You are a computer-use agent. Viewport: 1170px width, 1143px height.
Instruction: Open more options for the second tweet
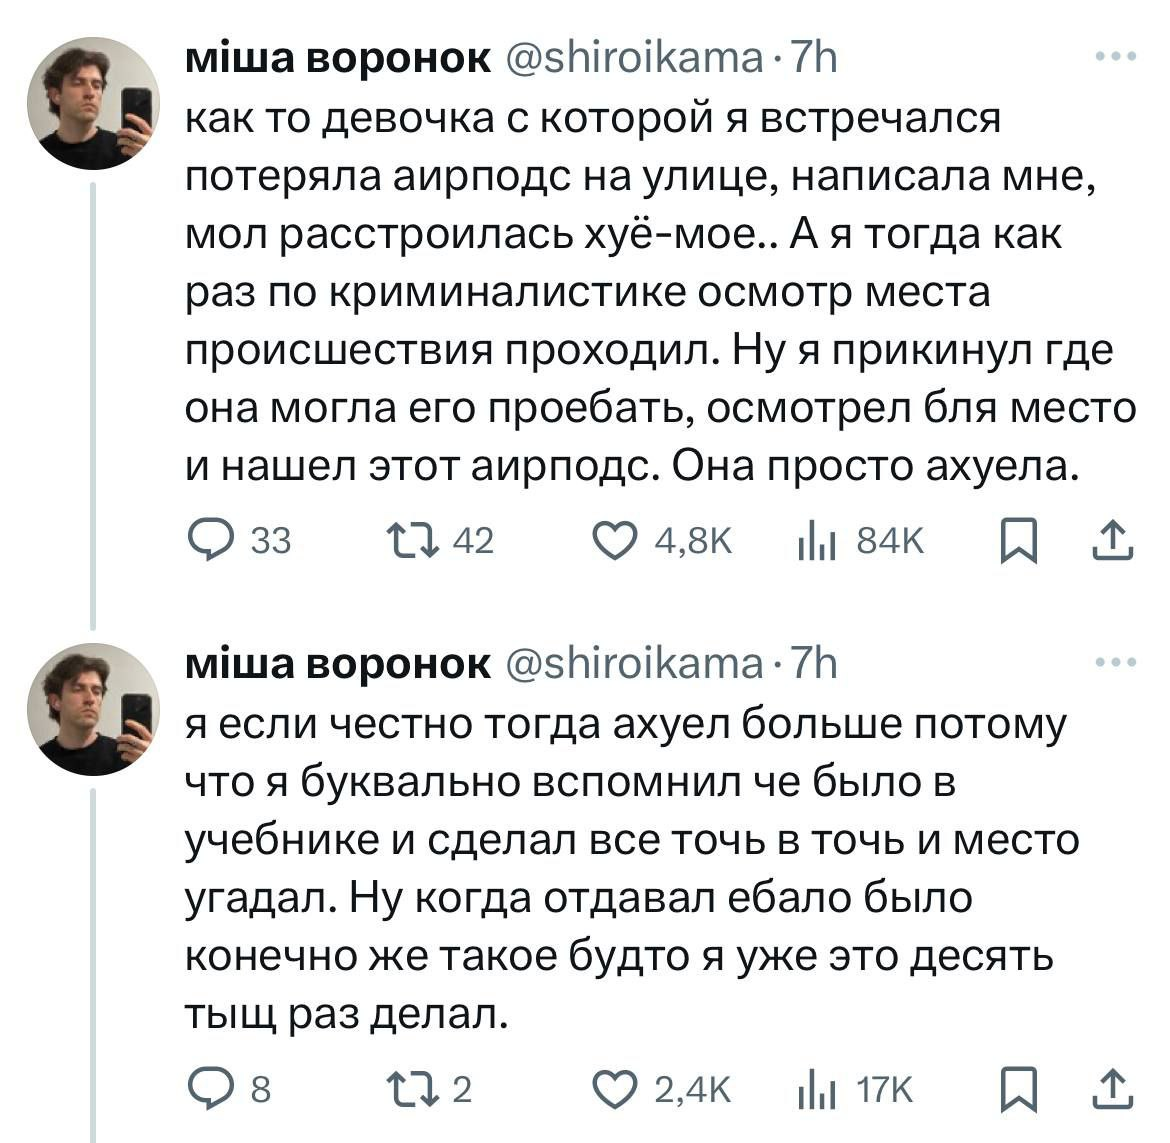tap(1115, 662)
